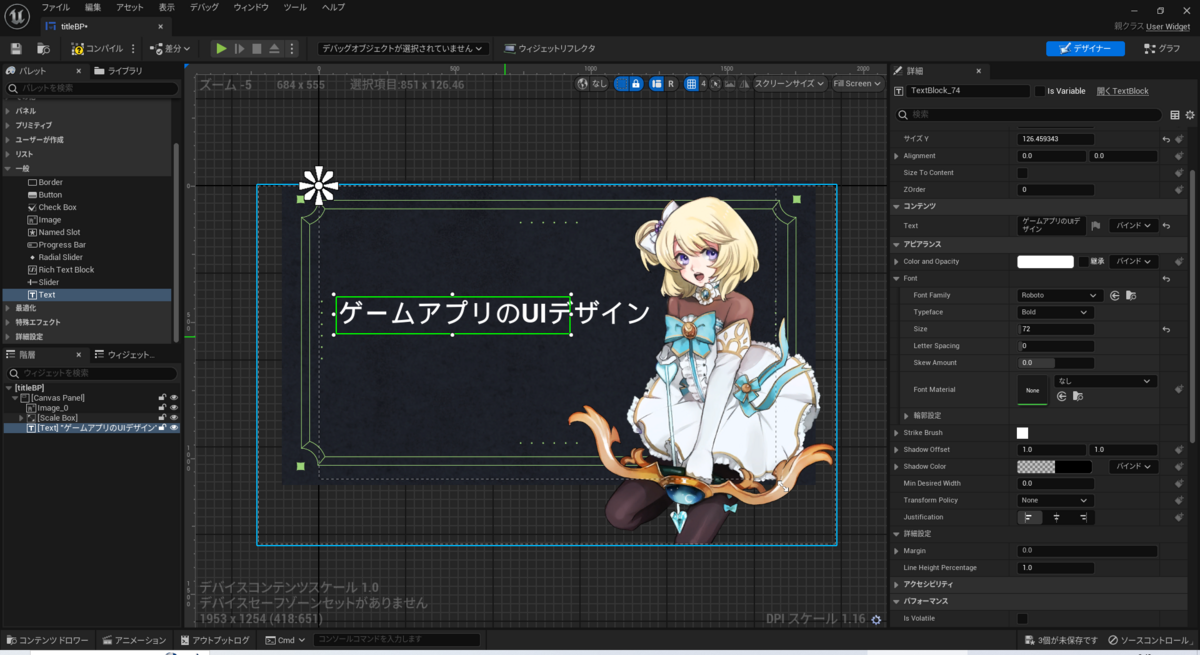The width and height of the screenshot is (1200, 655).
Task: Click the localization globe なし button
Action: [592, 84]
